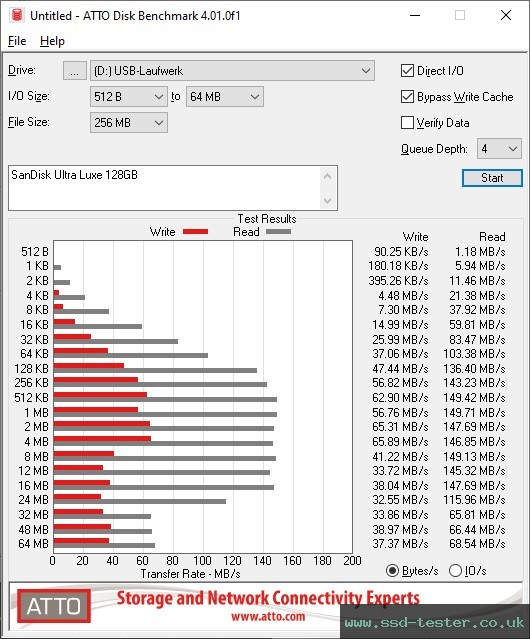The image size is (530, 639).
Task: Click the 149.71 MB/s read value
Action: point(474,413)
